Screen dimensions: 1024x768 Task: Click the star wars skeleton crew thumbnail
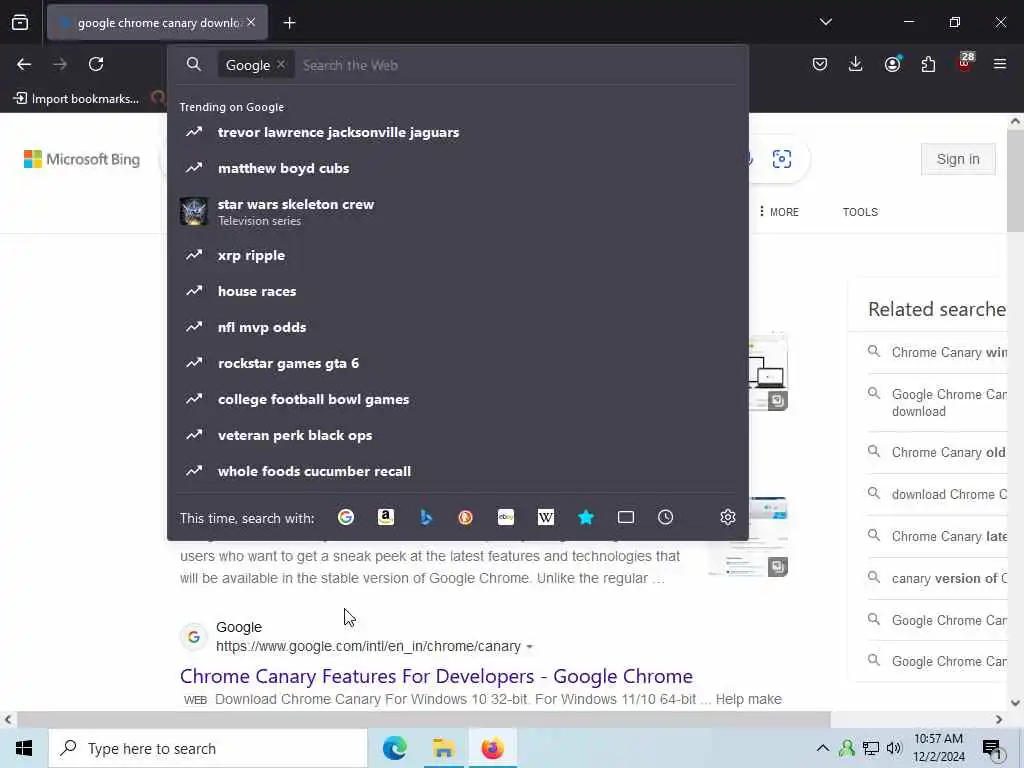(x=194, y=212)
